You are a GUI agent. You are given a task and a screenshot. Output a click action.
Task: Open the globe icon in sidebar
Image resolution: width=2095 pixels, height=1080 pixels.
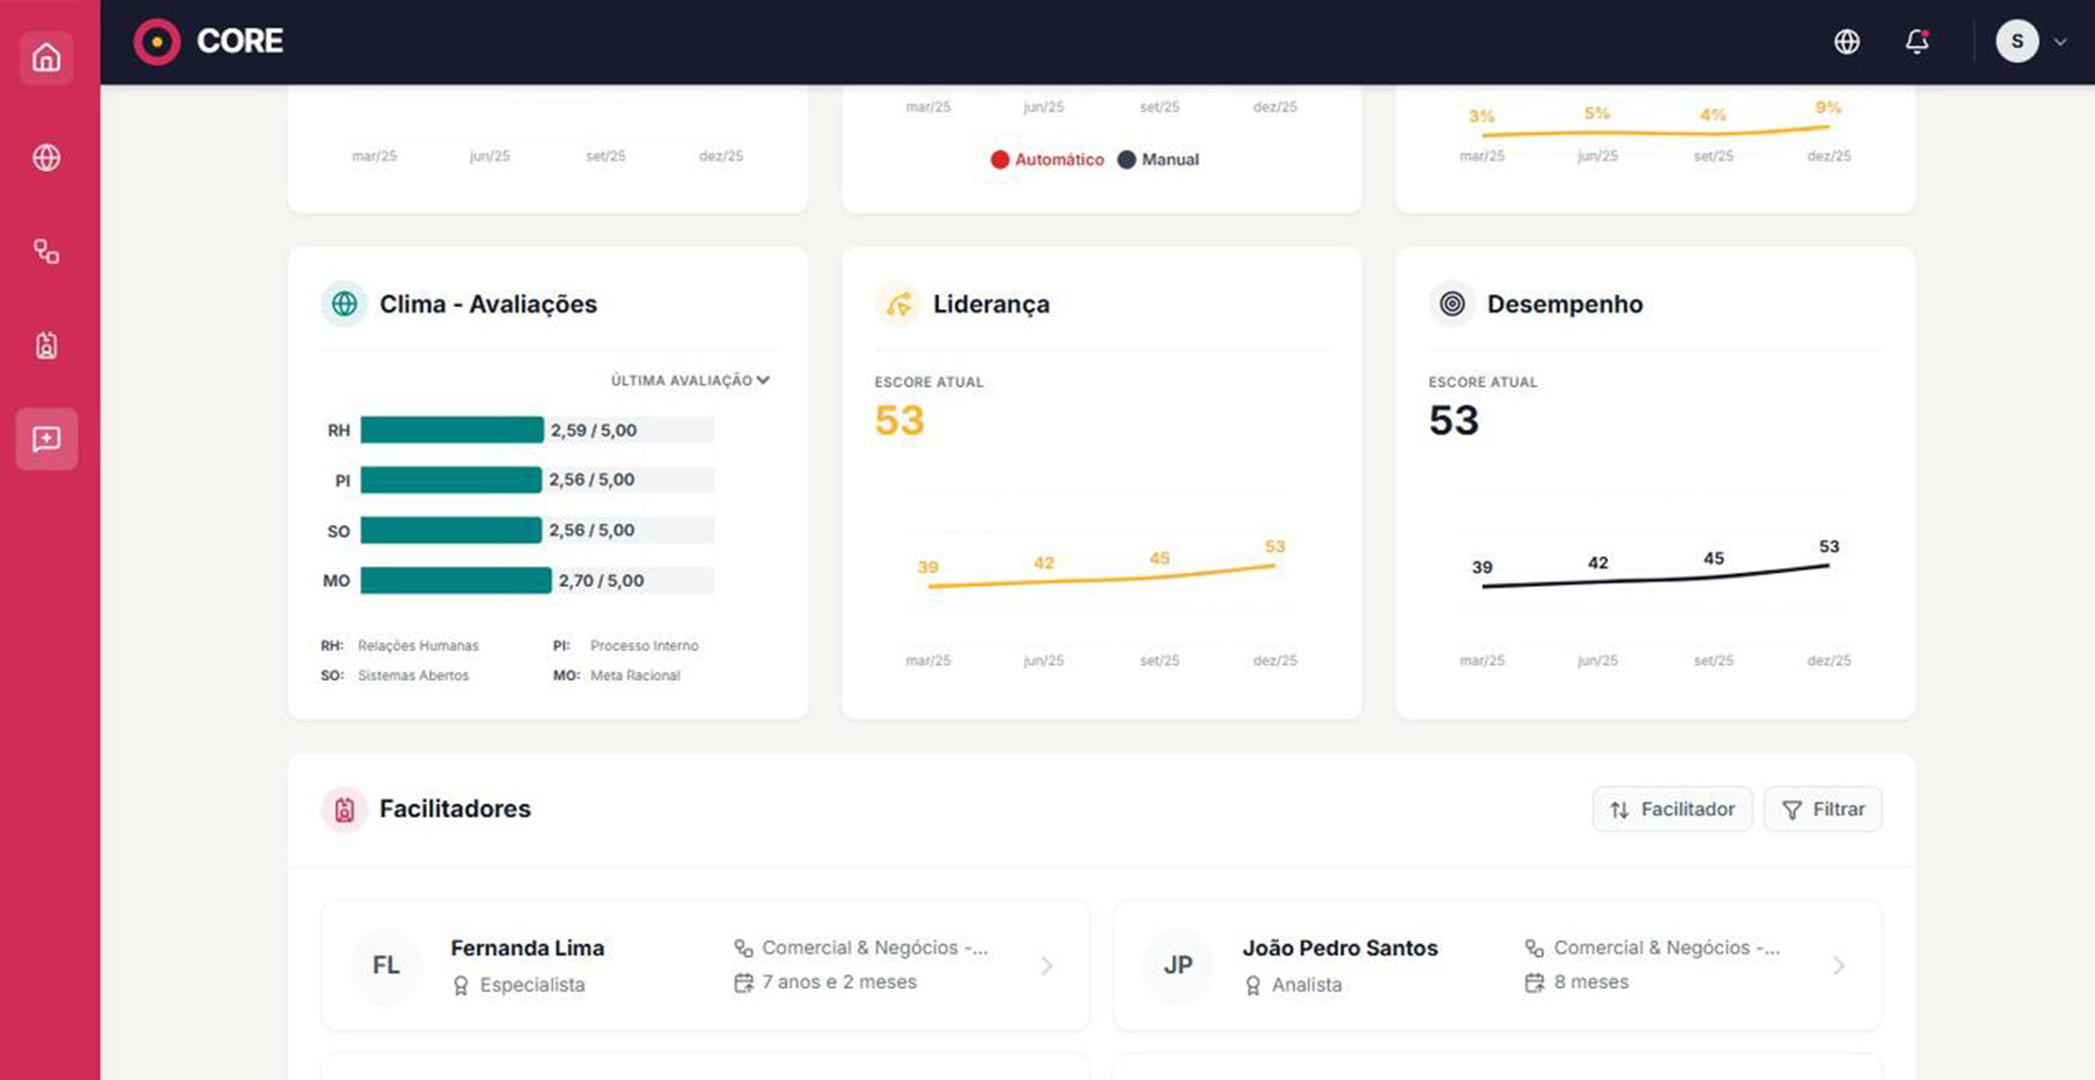46,158
